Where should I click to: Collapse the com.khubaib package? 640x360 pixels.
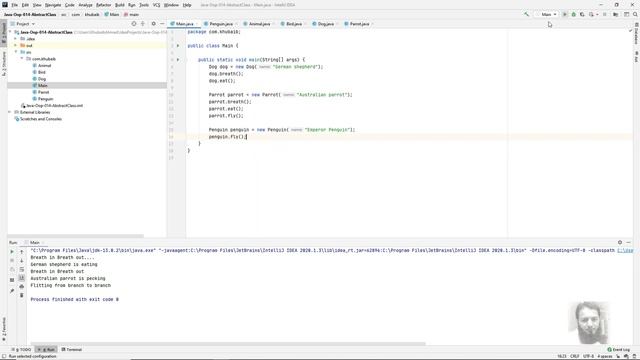[22, 59]
